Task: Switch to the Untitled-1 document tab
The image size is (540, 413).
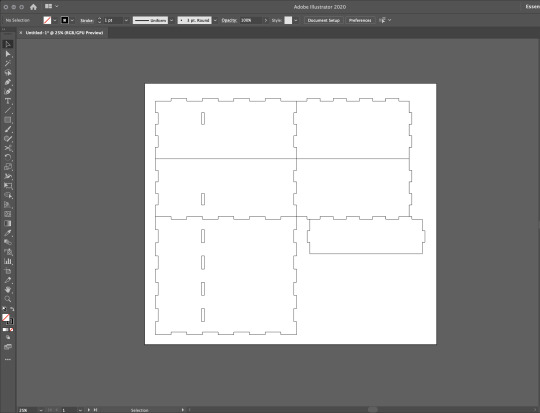Action: (64, 33)
